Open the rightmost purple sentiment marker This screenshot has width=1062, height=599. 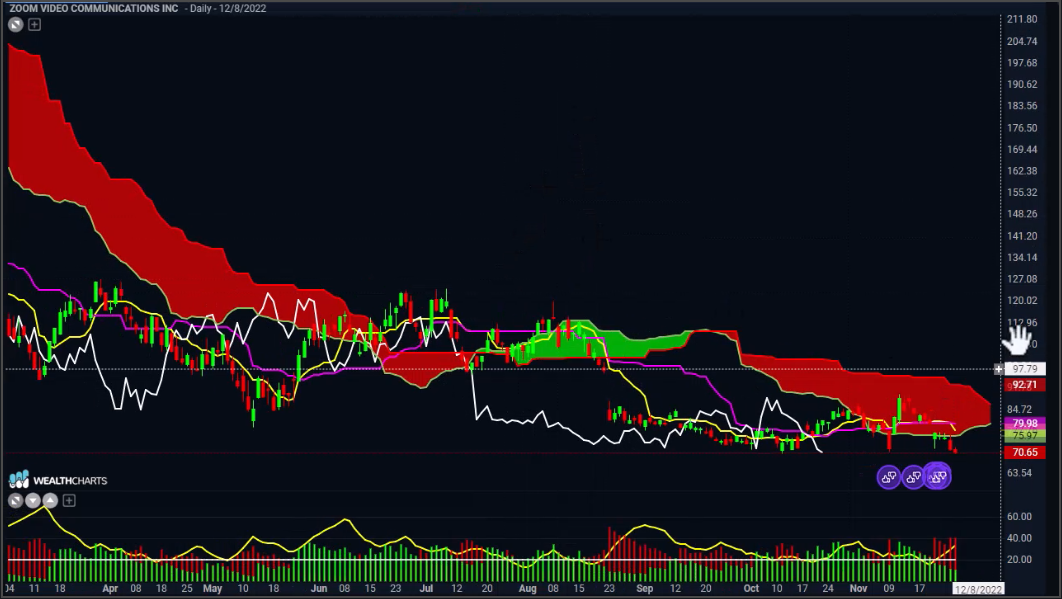(x=937, y=477)
